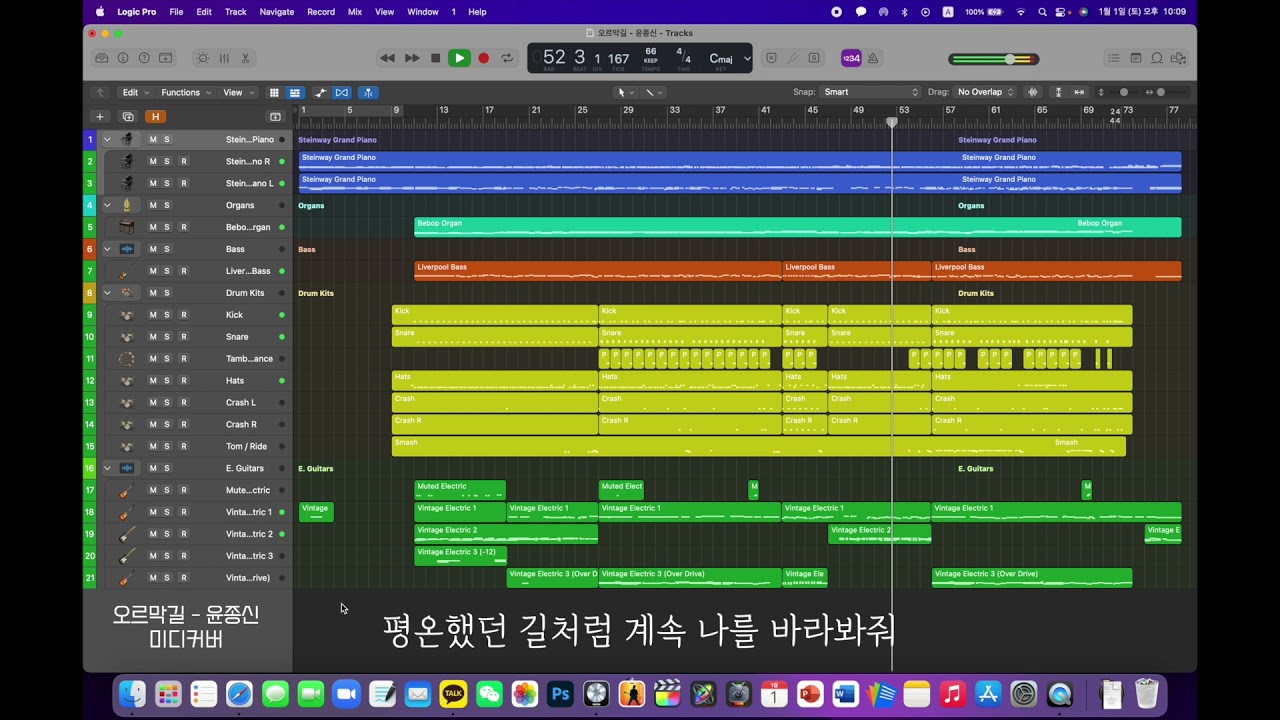
Task: Open the Loop Browser button
Action: pyautogui.click(x=1157, y=58)
